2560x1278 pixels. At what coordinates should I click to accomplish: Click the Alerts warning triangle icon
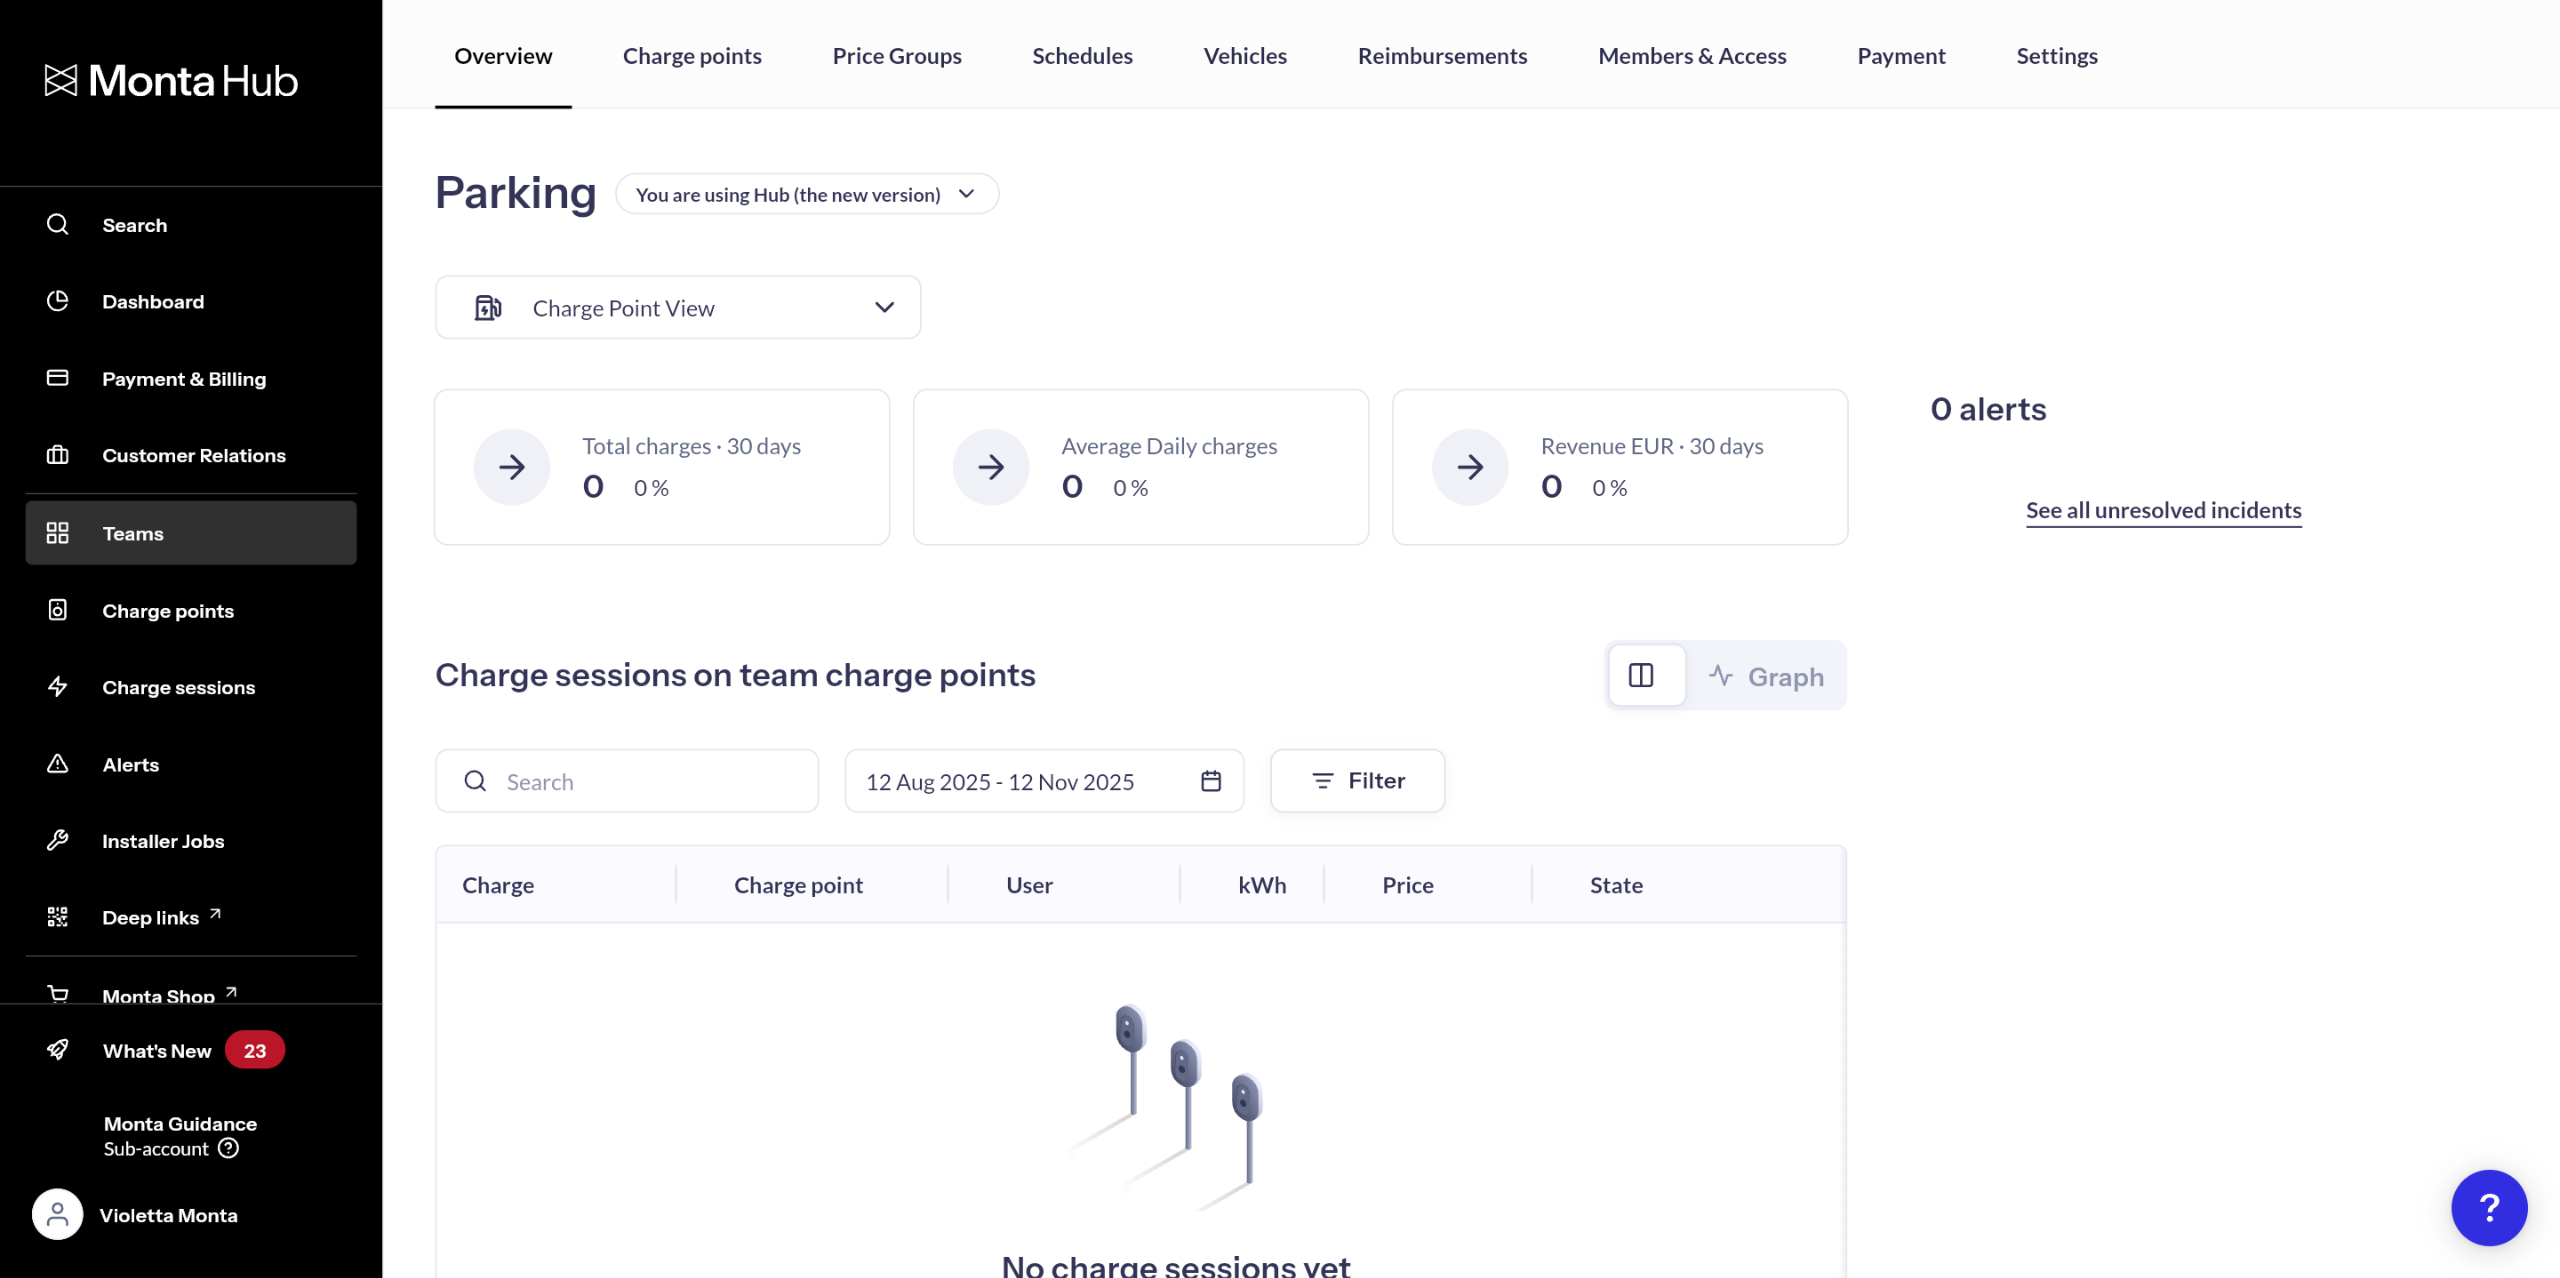point(58,764)
